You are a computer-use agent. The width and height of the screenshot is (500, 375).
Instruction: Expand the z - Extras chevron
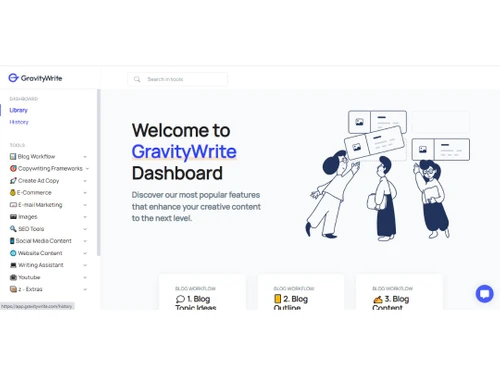click(85, 289)
